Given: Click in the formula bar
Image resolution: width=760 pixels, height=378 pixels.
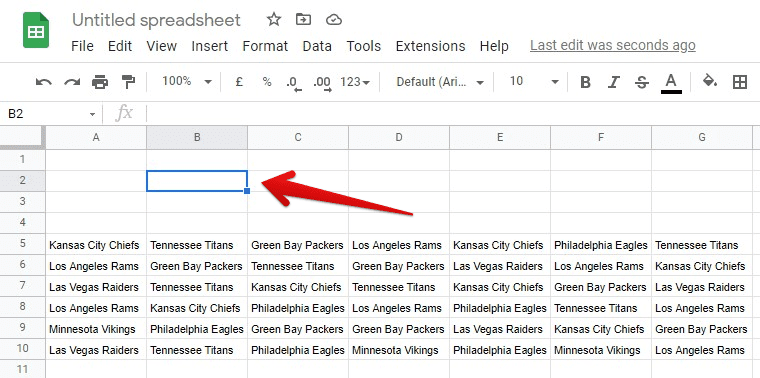Looking at the screenshot, I should [453, 114].
